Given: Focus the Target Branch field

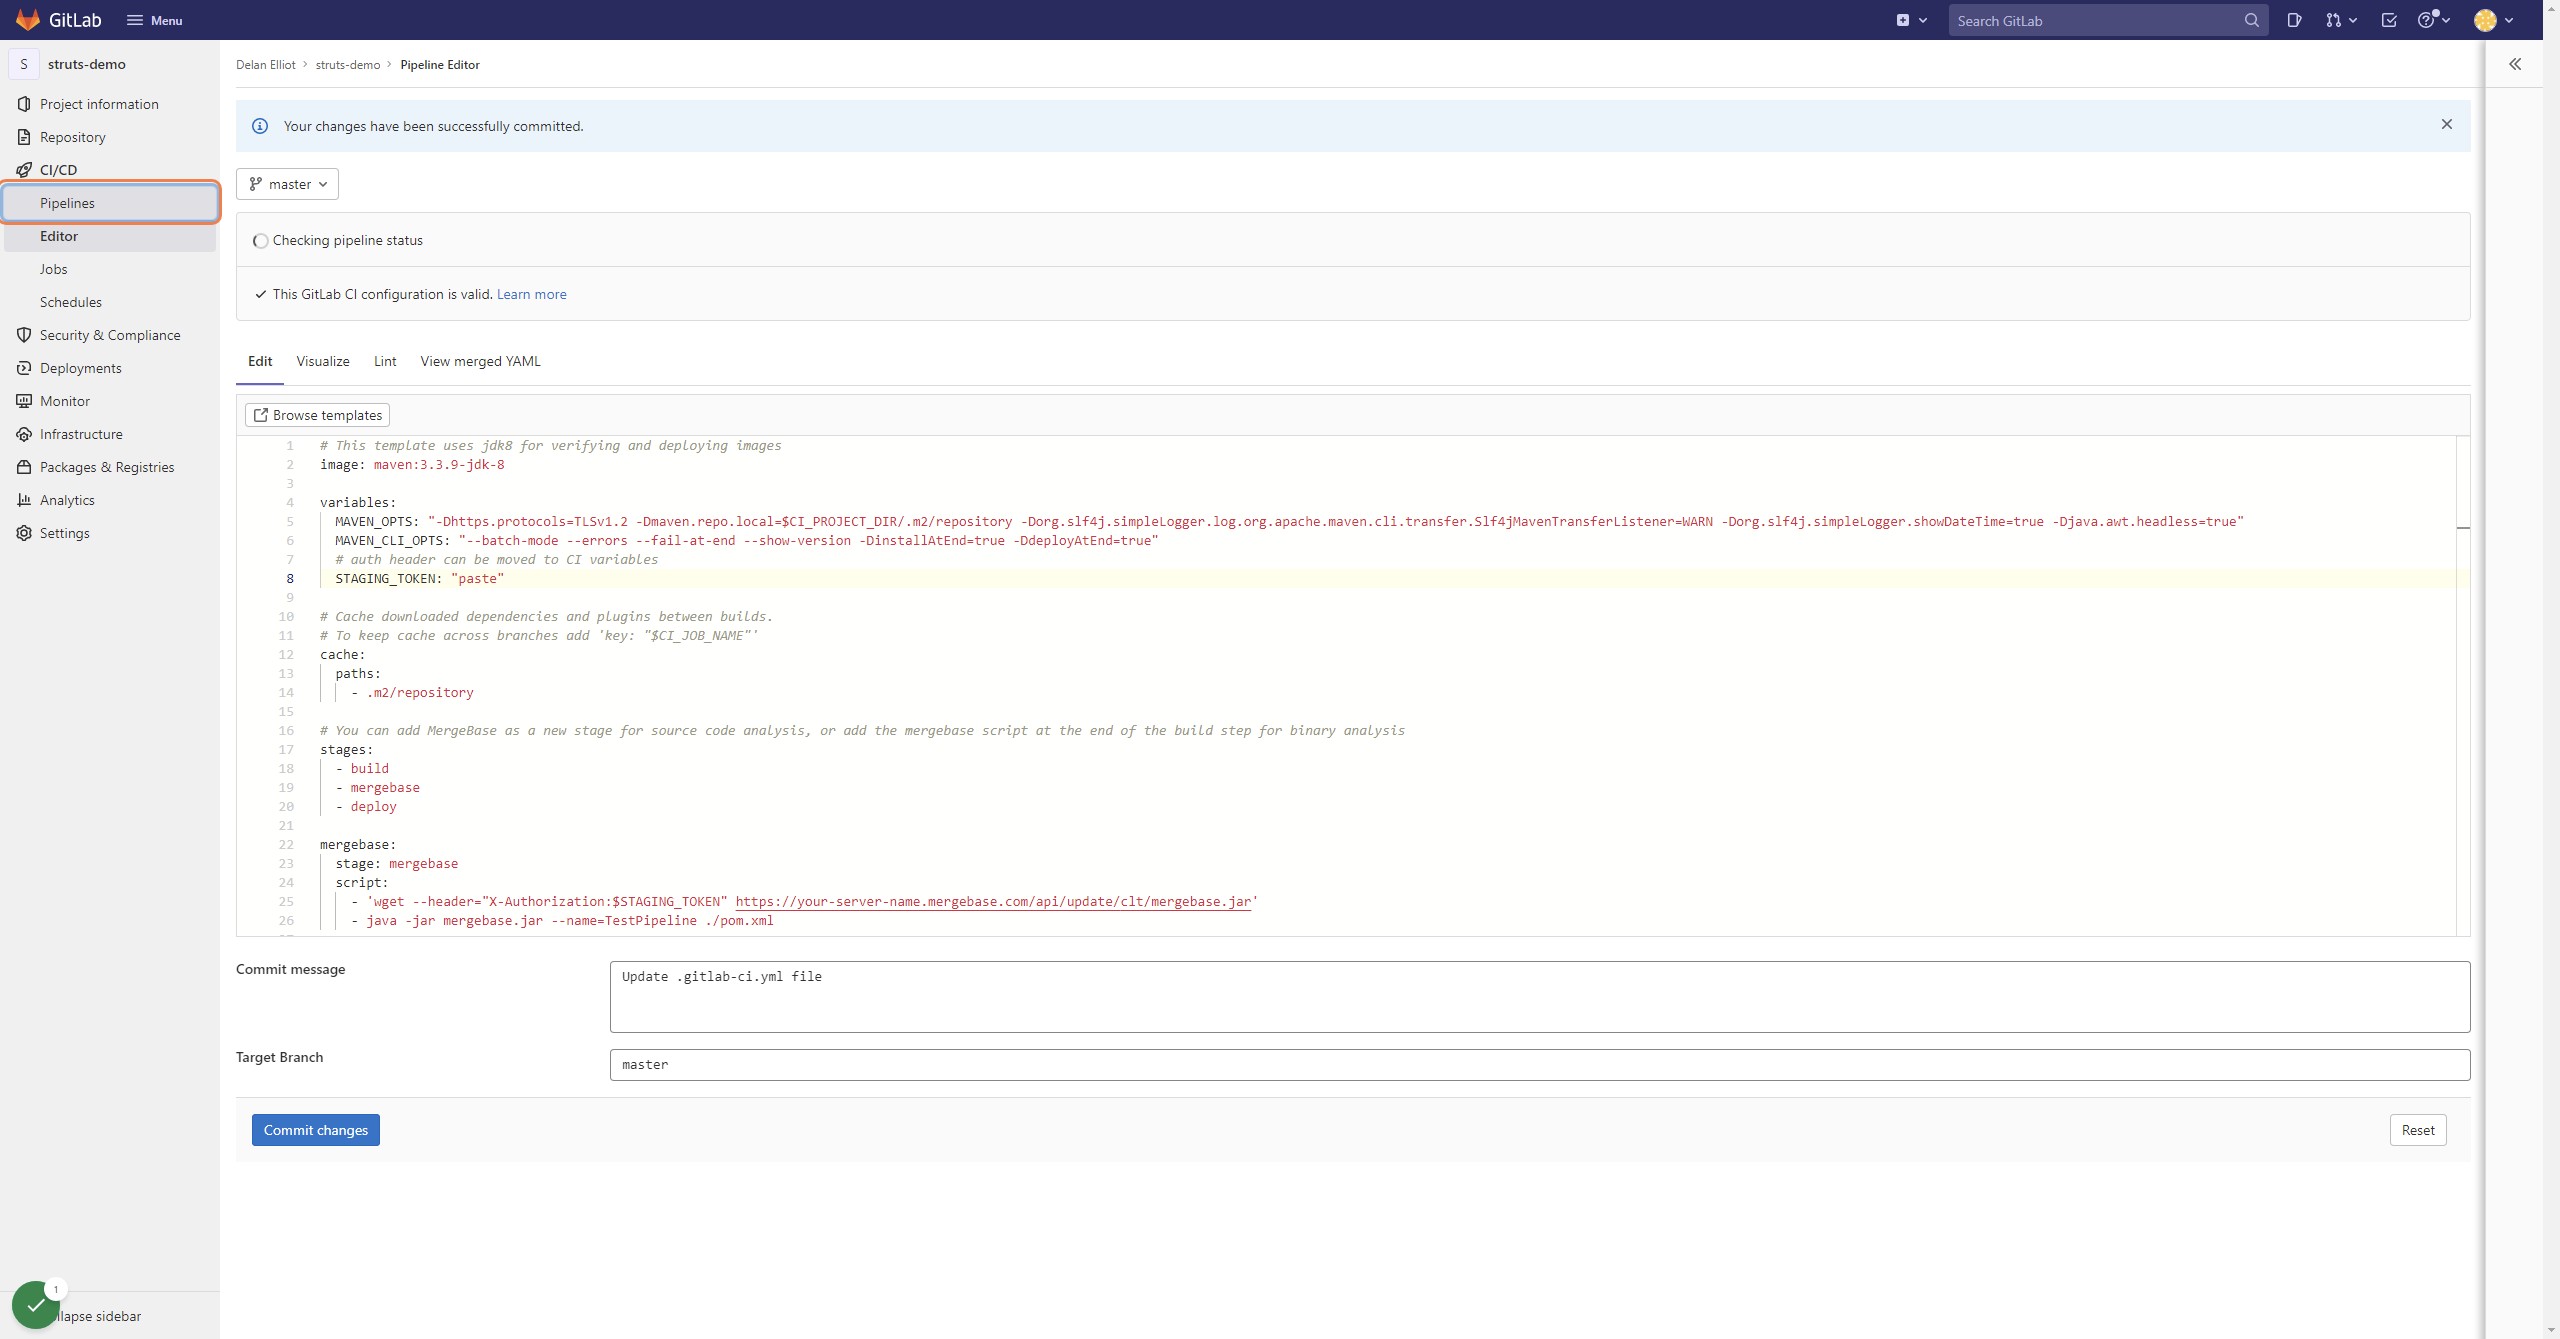Looking at the screenshot, I should 1540,1065.
